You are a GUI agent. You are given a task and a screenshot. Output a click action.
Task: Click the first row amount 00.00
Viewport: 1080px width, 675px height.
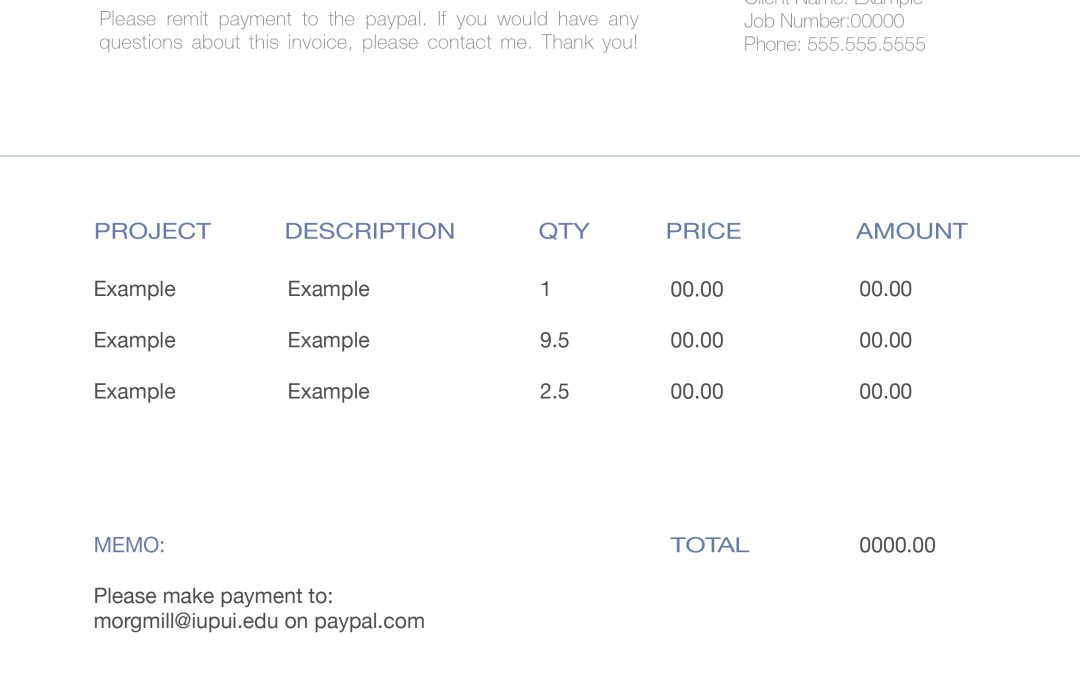tap(886, 289)
